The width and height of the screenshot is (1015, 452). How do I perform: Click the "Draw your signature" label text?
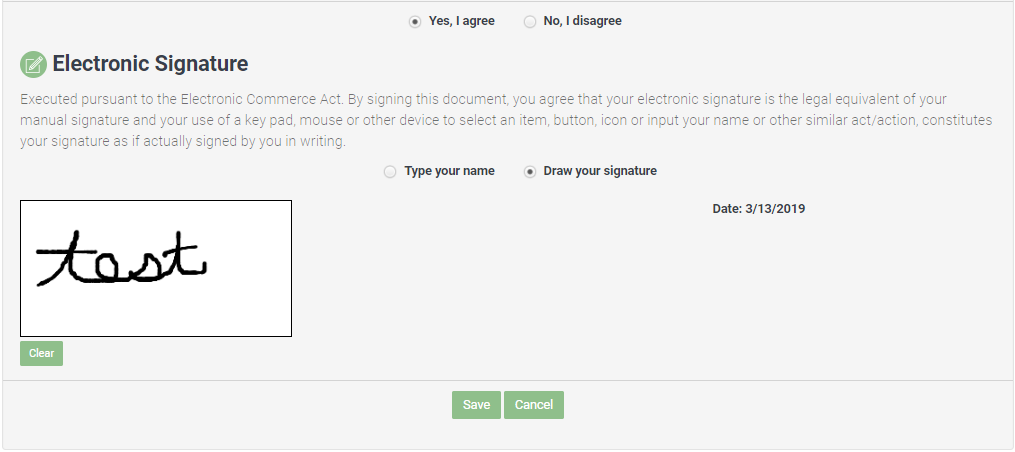tap(599, 171)
